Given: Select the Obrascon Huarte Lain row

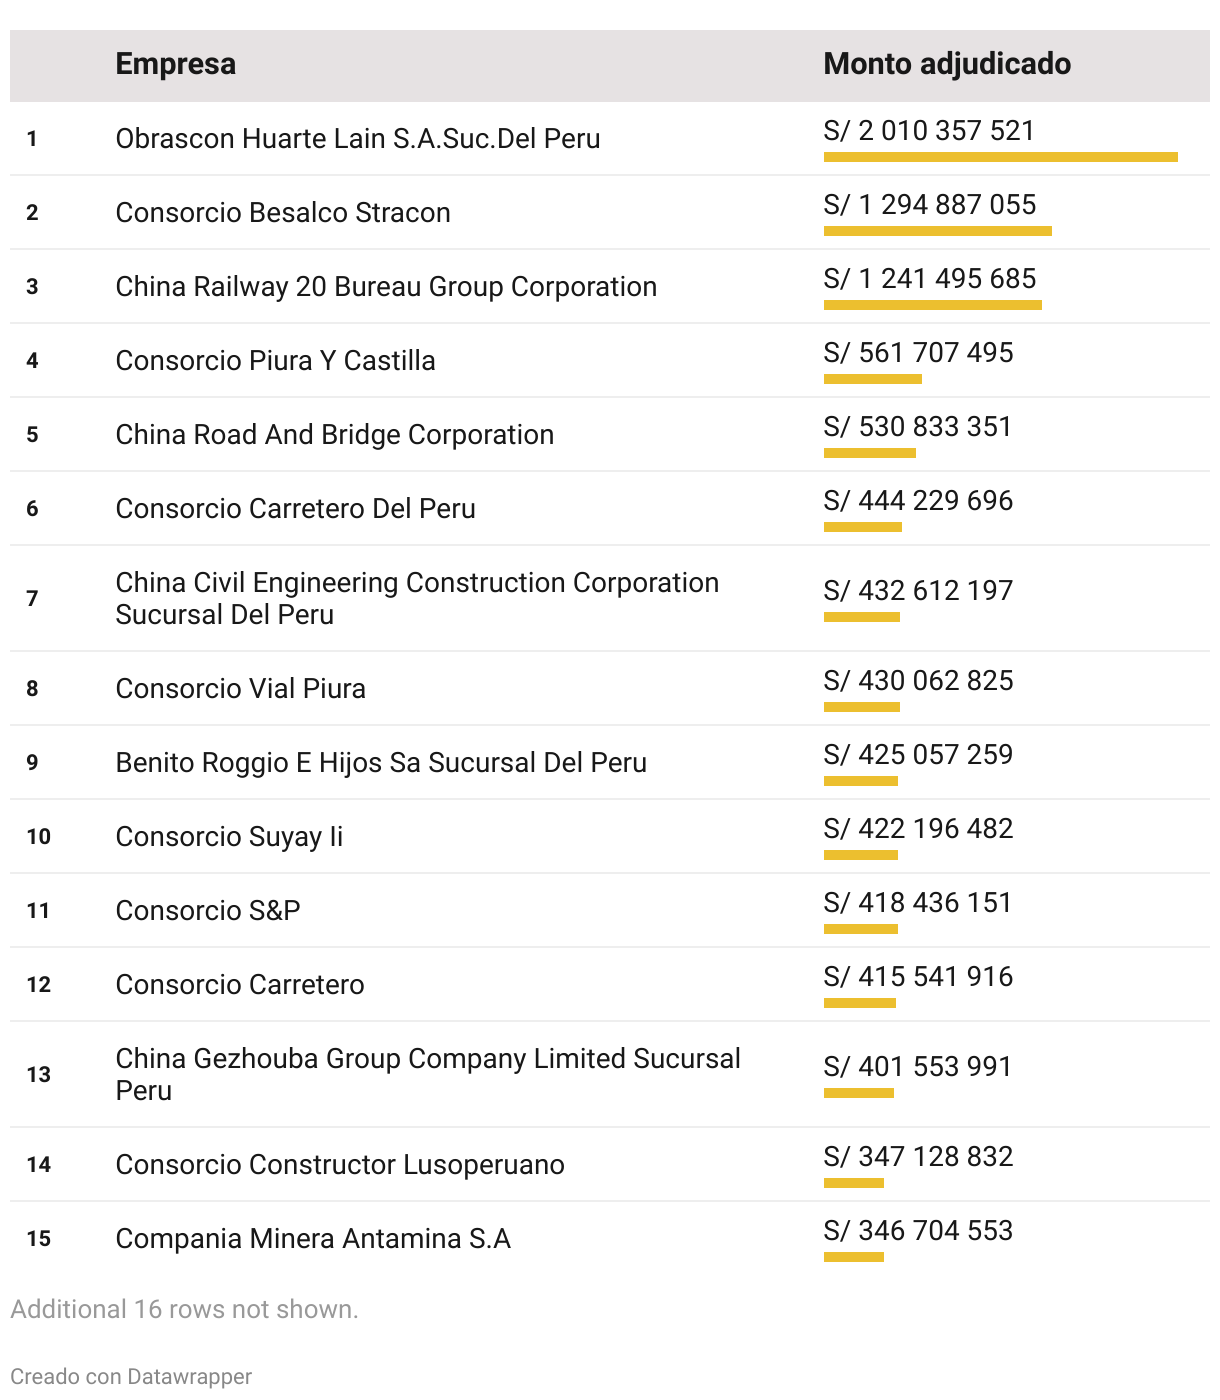Looking at the screenshot, I should (x=357, y=138).
